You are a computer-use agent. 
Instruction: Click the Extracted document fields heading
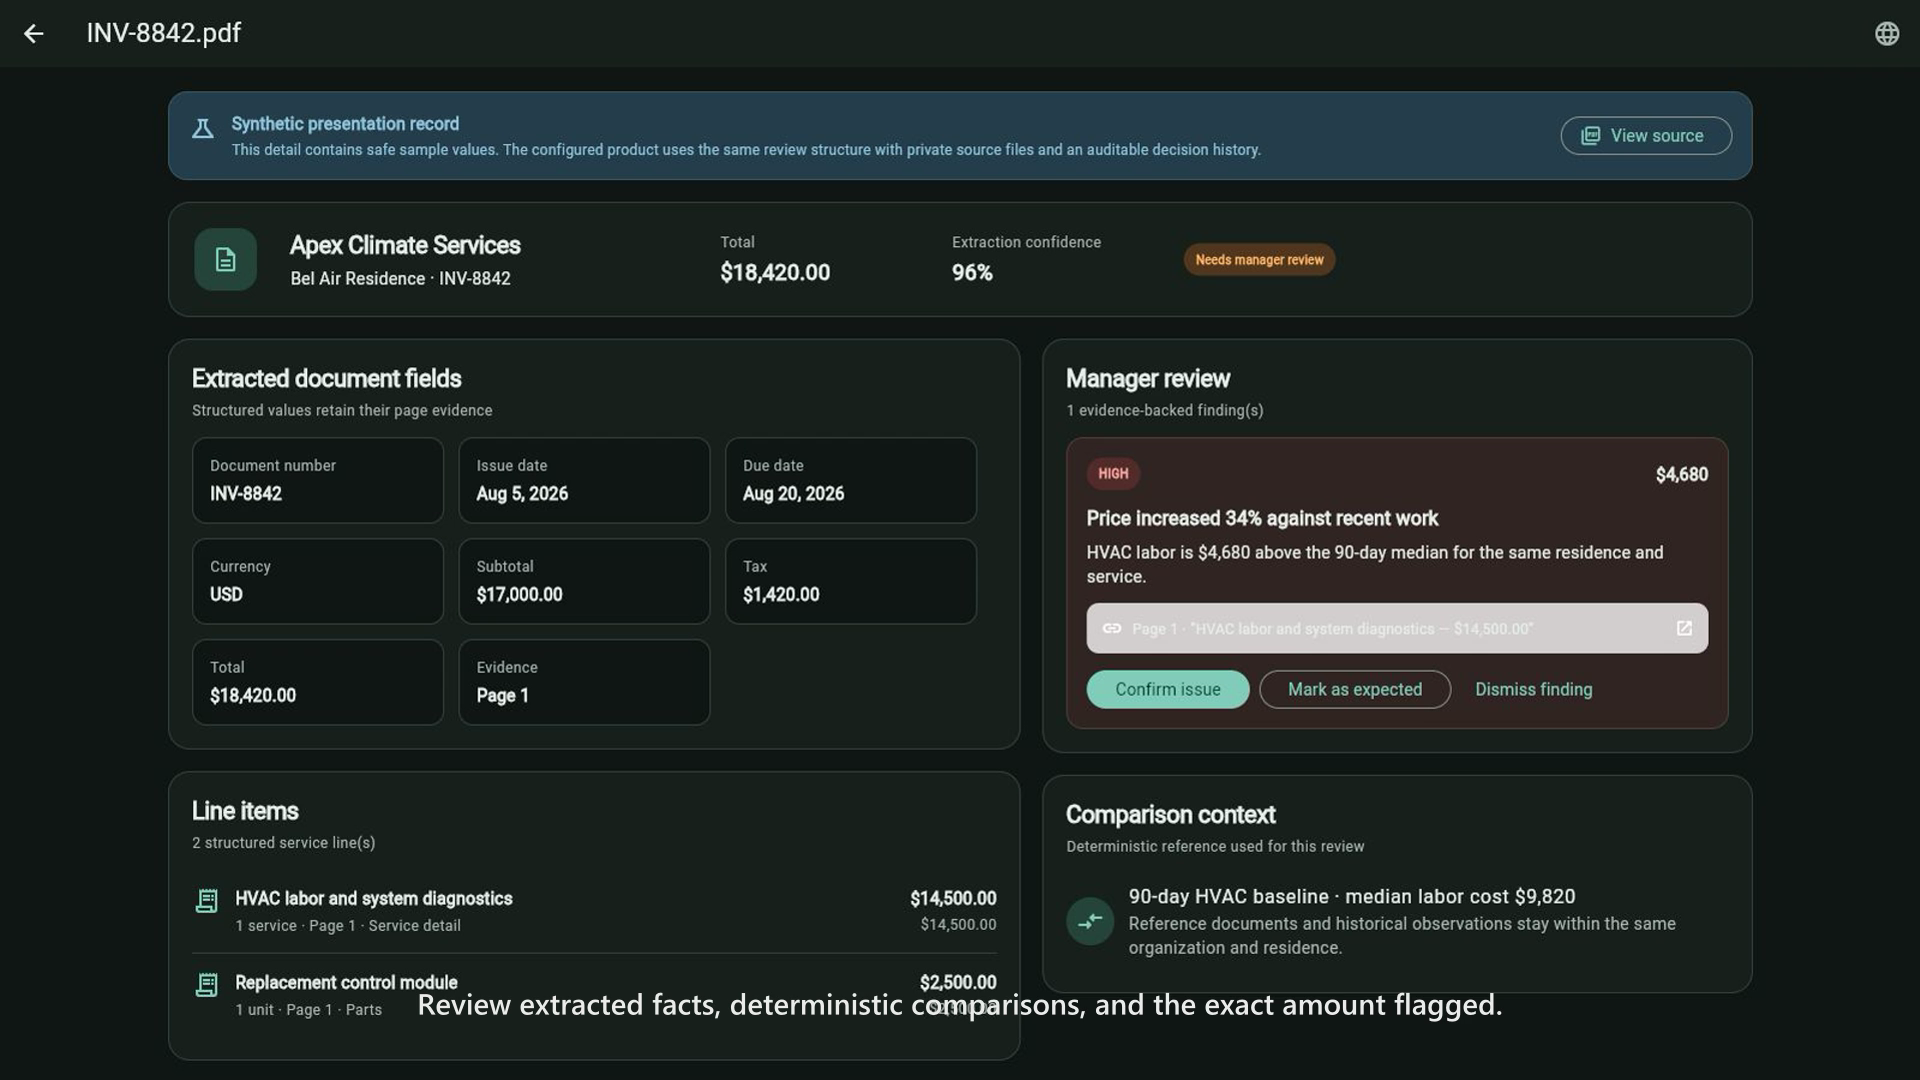tap(326, 379)
